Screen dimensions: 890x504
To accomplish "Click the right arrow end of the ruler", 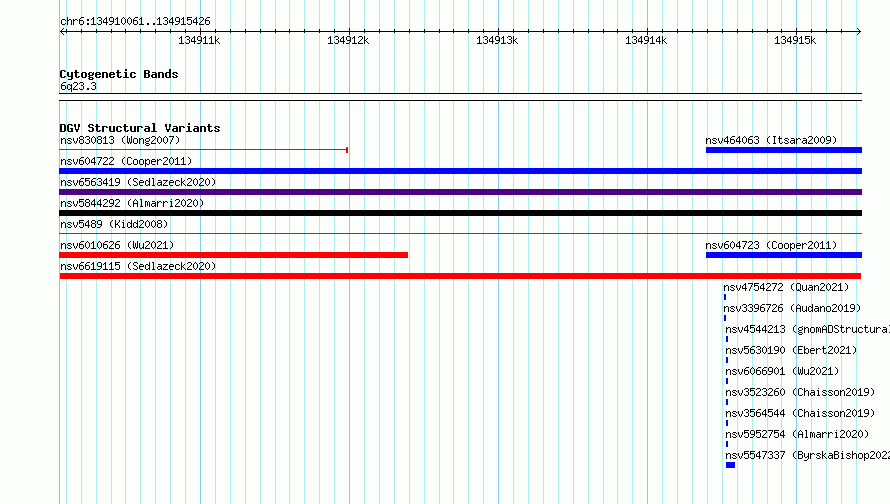I will [x=858, y=31].
